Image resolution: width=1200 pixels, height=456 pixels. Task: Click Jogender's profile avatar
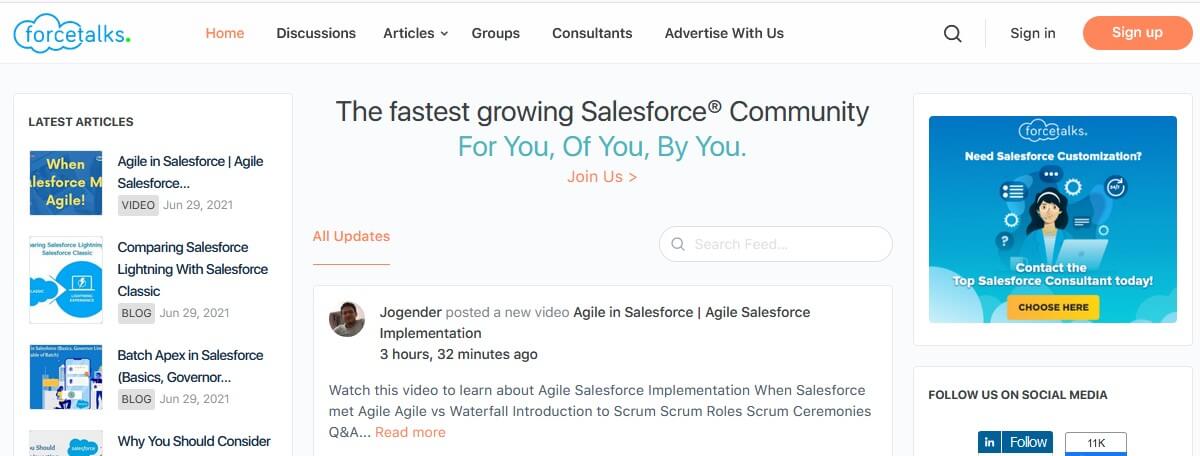coord(347,318)
